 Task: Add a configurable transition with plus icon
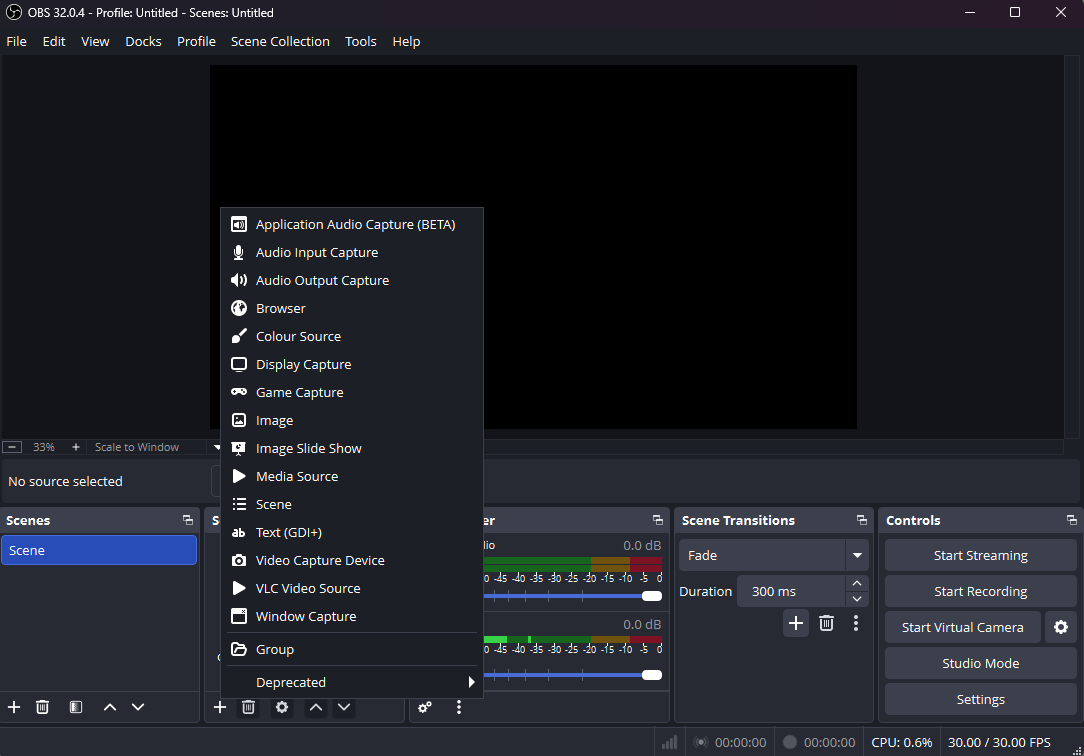(x=795, y=623)
